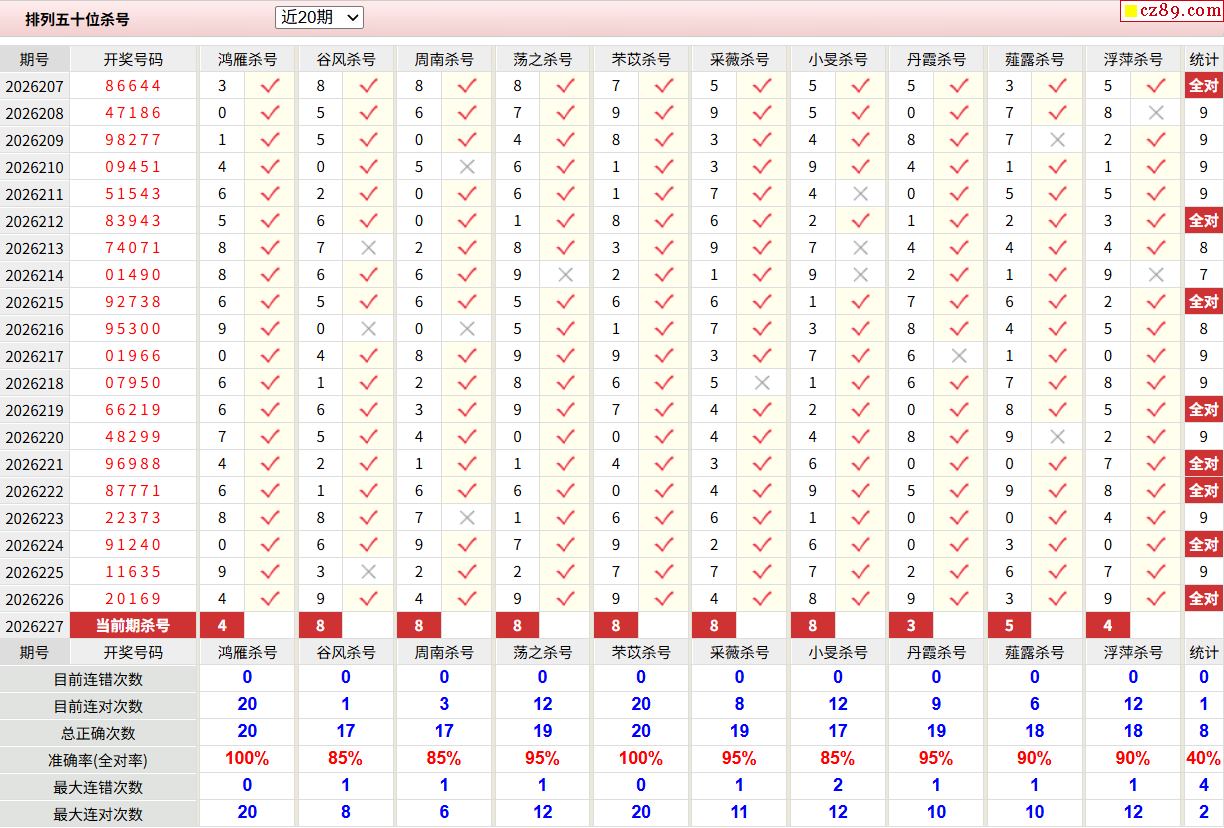Viewport: 1224px width, 828px height.
Task: Click the gray X in 周南杀号 row 2026210
Action: [x=467, y=167]
